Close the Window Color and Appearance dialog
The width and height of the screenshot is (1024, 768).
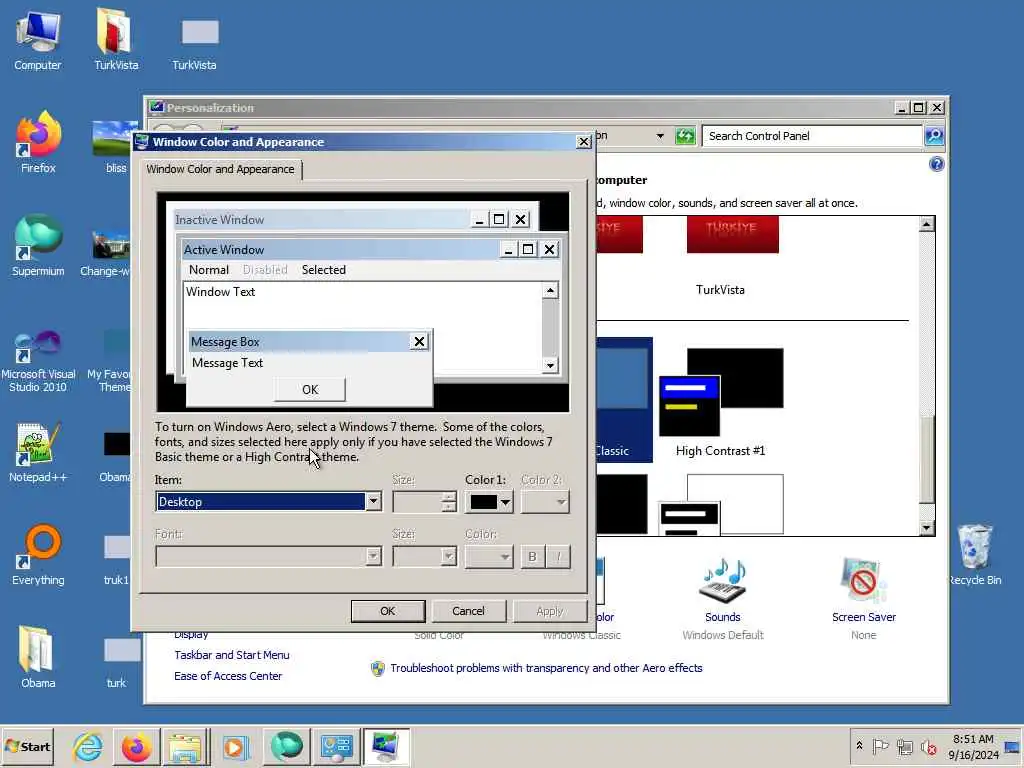pyautogui.click(x=583, y=142)
